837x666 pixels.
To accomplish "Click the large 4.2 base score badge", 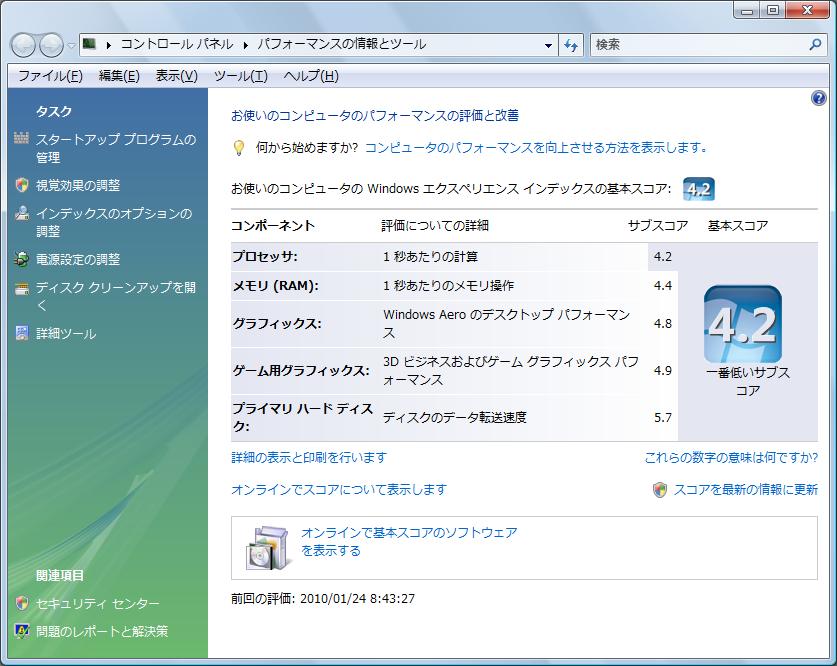I will [743, 324].
